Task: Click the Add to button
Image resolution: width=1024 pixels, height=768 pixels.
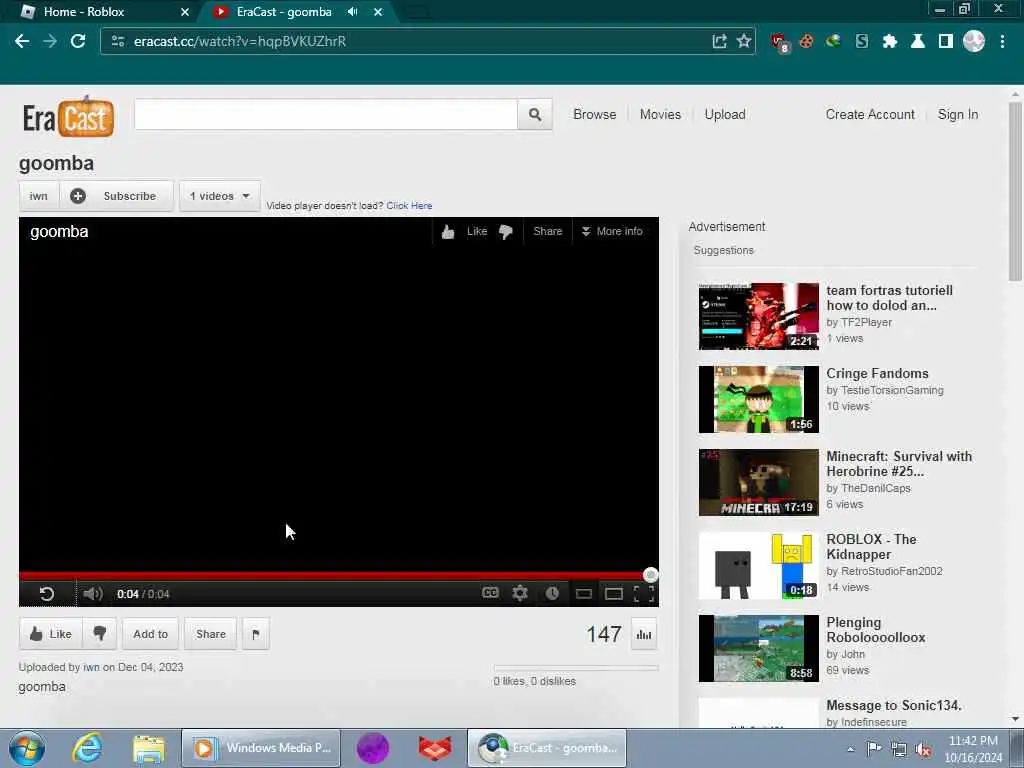Action: pos(150,634)
